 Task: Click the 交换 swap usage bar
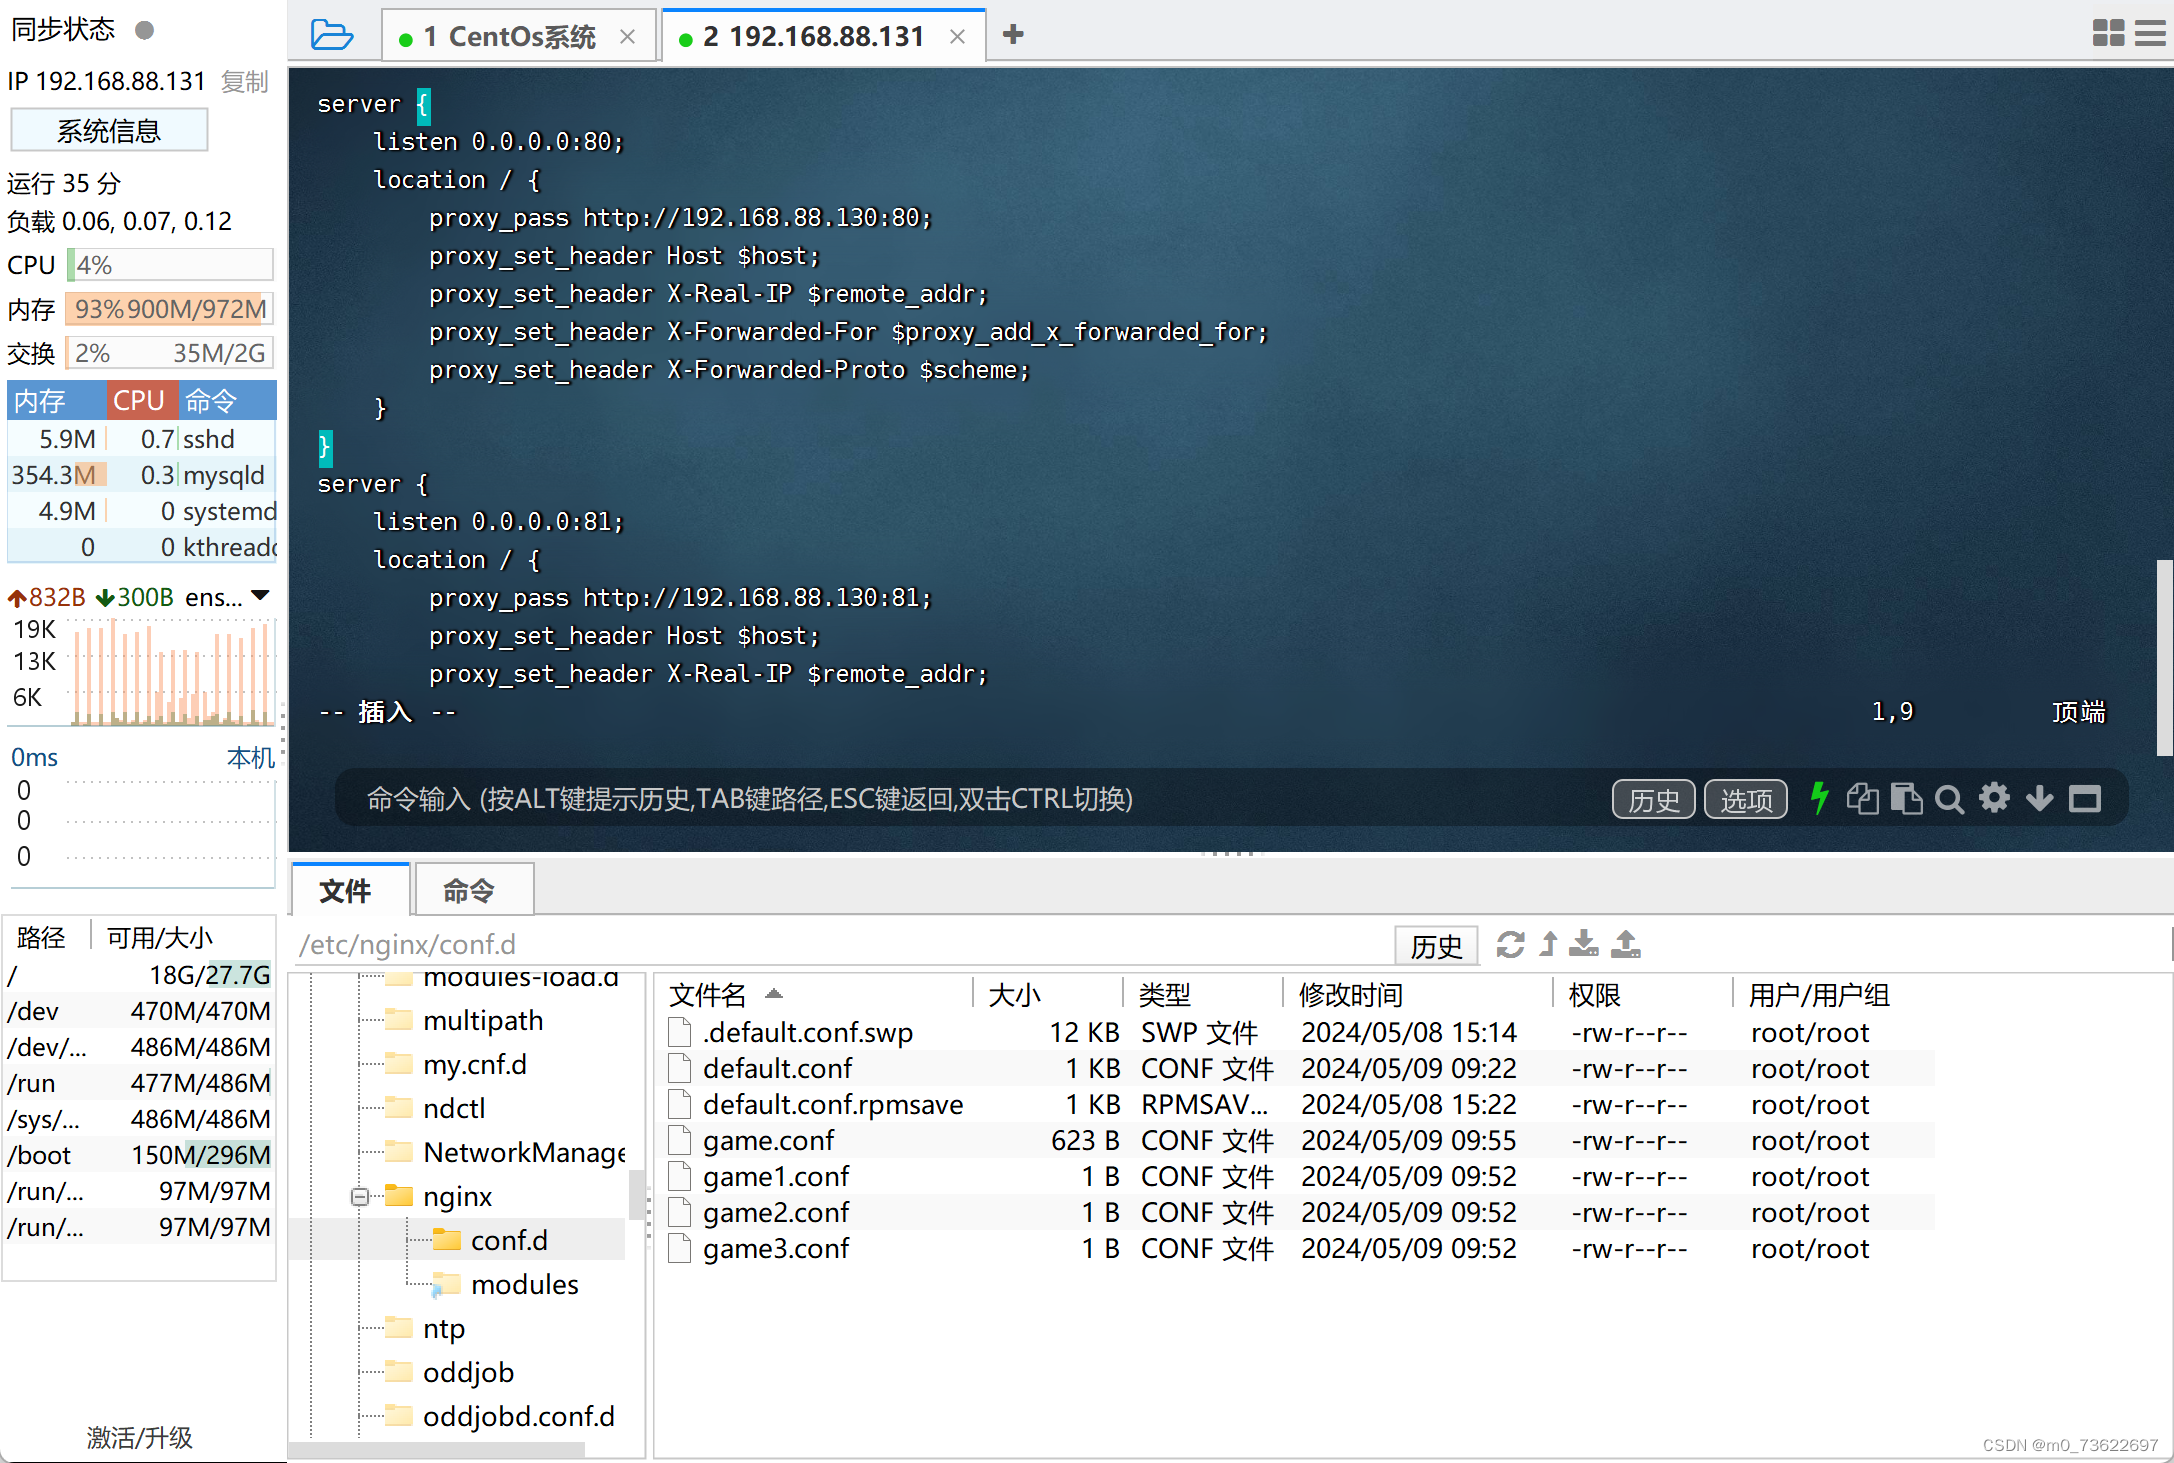[170, 353]
